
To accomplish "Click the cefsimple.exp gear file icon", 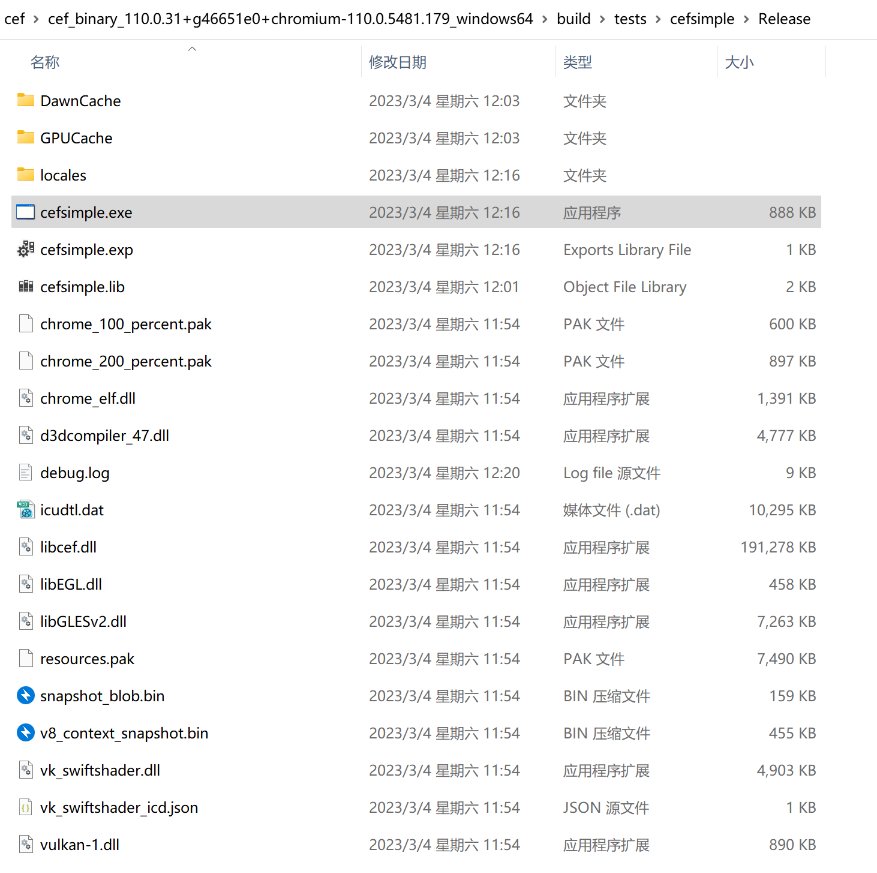I will click(26, 249).
